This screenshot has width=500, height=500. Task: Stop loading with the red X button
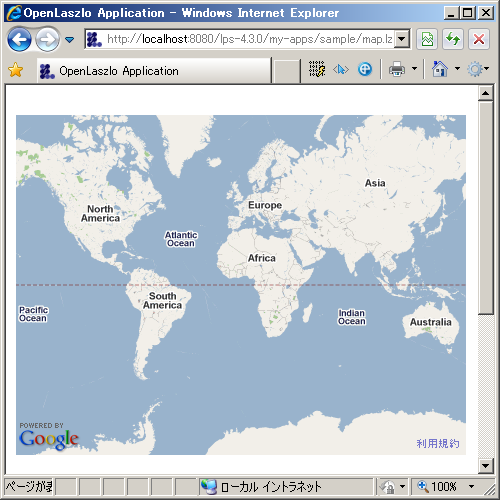pyautogui.click(x=479, y=39)
